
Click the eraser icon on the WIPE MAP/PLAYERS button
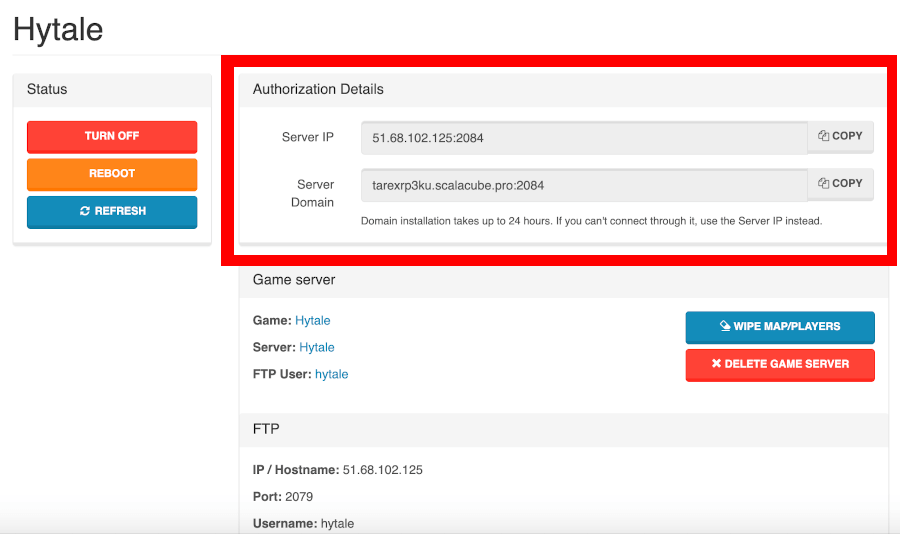[725, 326]
